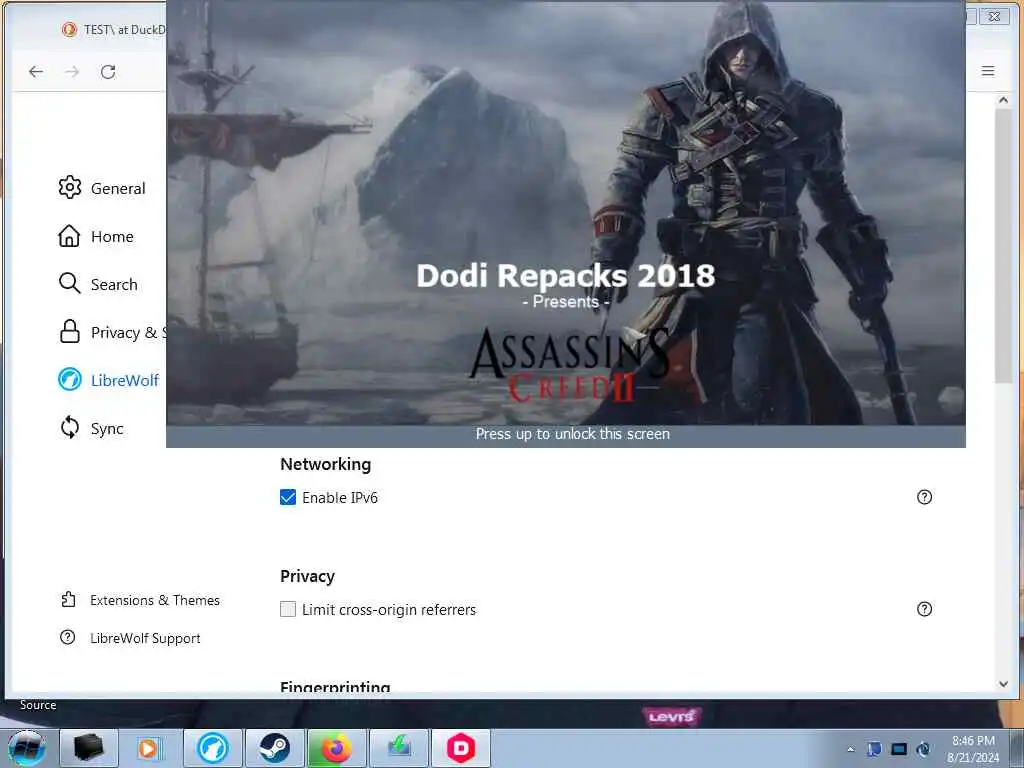Click the LibreWolf Support question mark icon
The image size is (1024, 768).
point(67,637)
